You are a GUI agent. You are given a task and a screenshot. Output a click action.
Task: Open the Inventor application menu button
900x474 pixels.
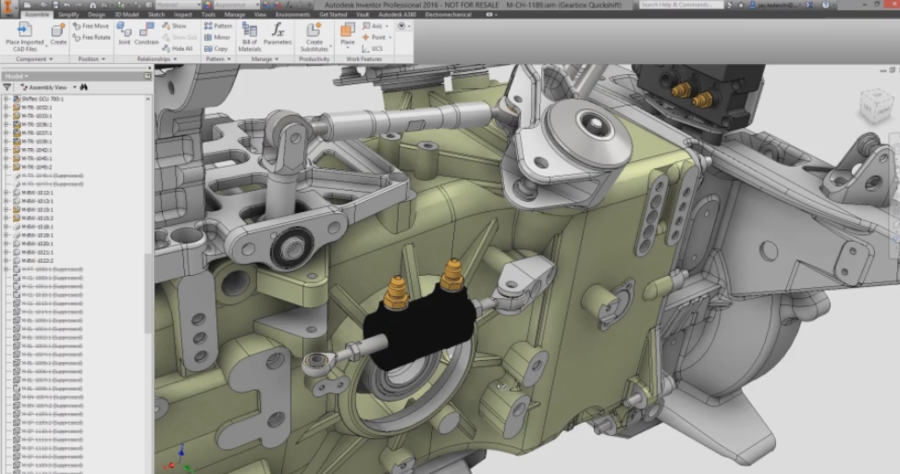tap(8, 8)
